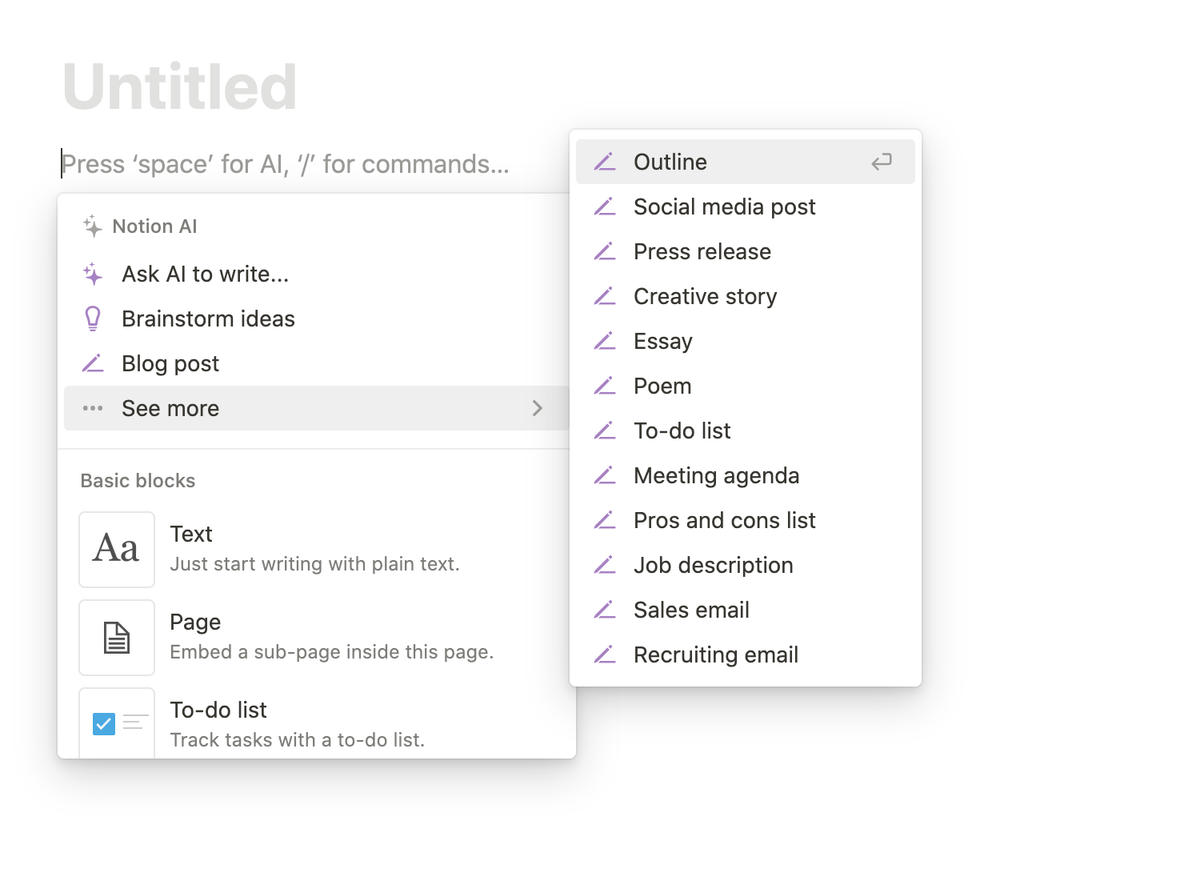
Task: Click the enter arrow icon on Outline
Action: click(881, 162)
